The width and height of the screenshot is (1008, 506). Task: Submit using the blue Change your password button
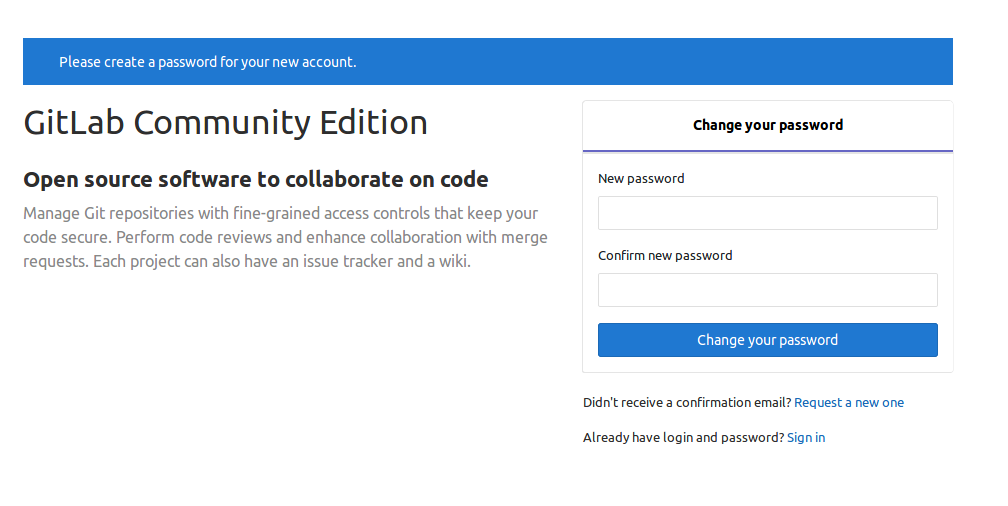click(x=768, y=339)
